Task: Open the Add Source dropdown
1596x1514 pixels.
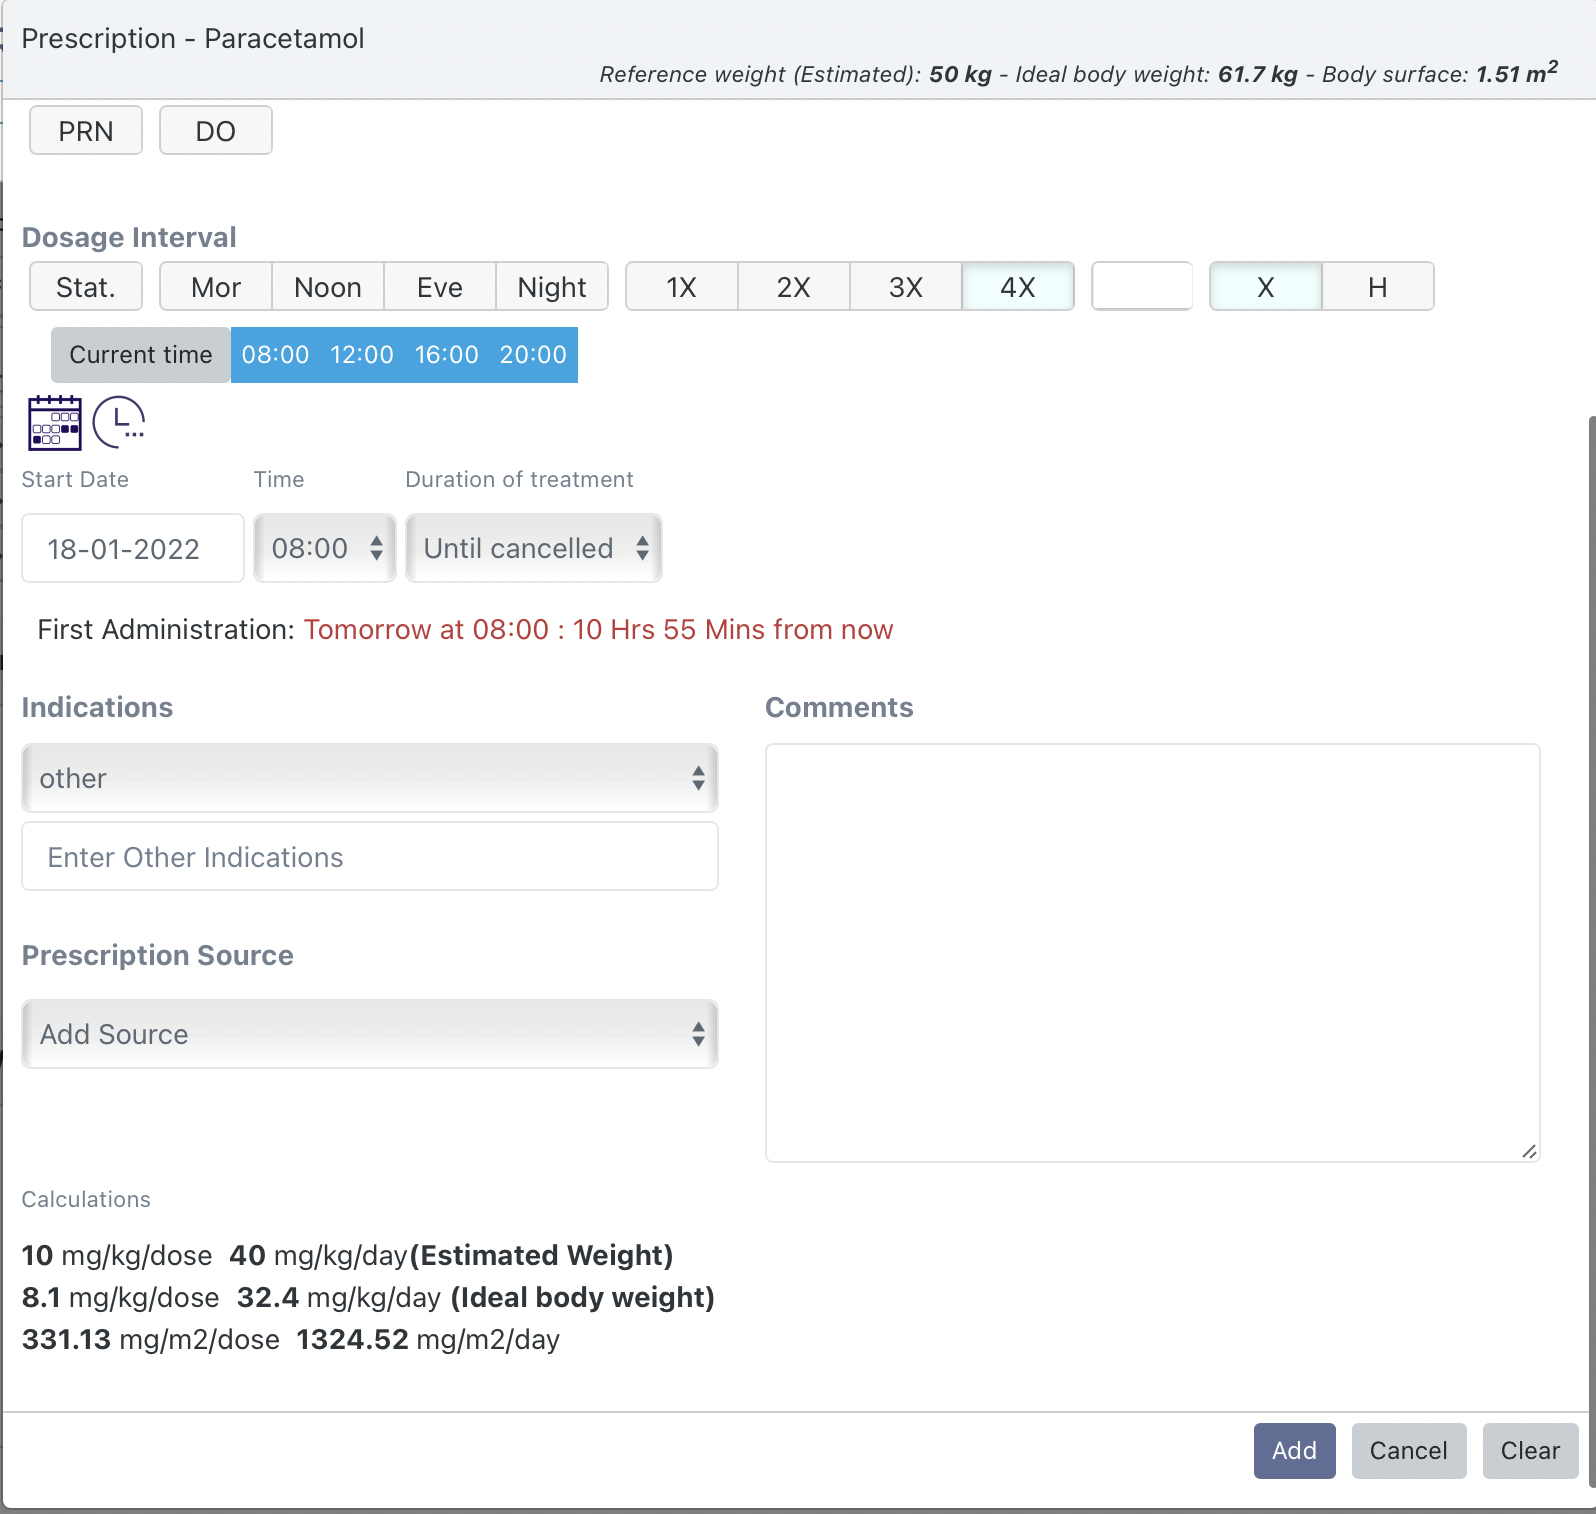Action: point(370,1034)
